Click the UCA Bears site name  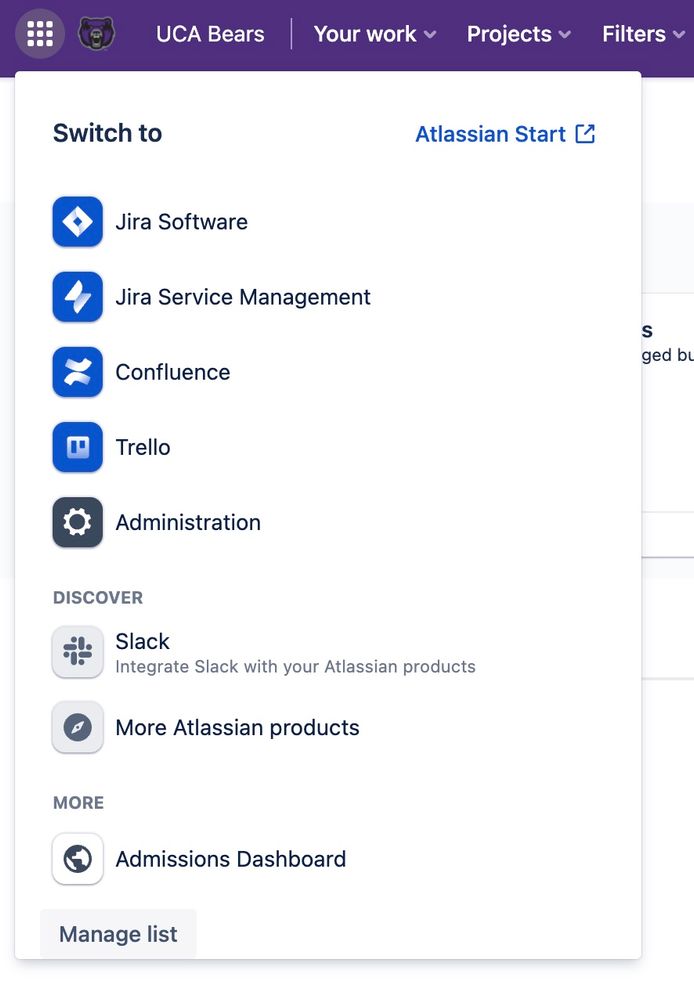(210, 34)
